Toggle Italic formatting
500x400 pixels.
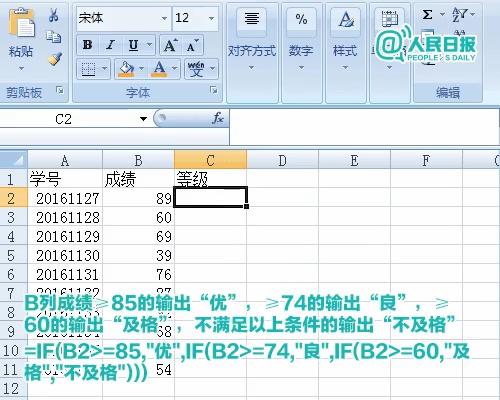110,45
